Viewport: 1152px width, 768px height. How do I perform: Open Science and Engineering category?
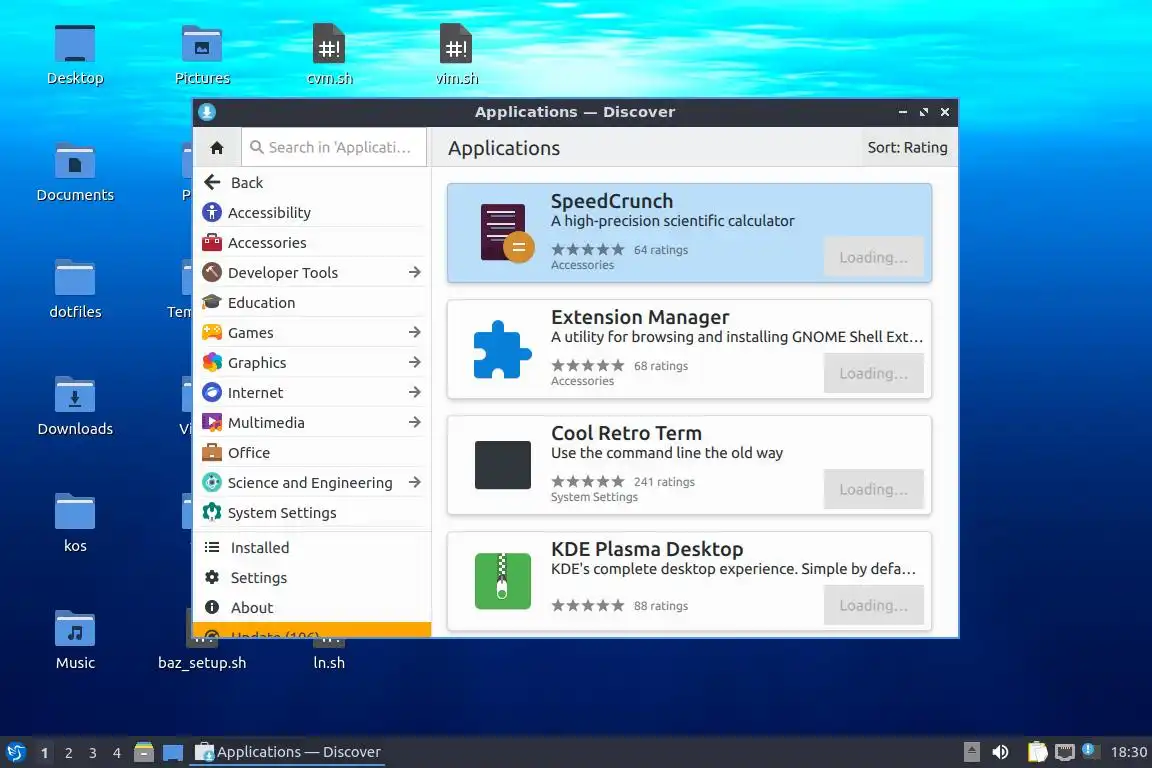[x=310, y=483]
